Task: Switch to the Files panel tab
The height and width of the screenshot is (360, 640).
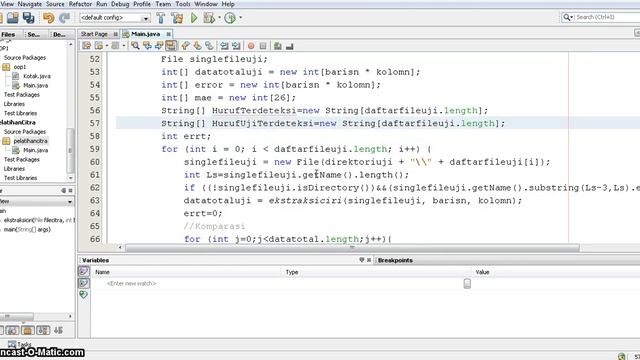Action: (8, 35)
